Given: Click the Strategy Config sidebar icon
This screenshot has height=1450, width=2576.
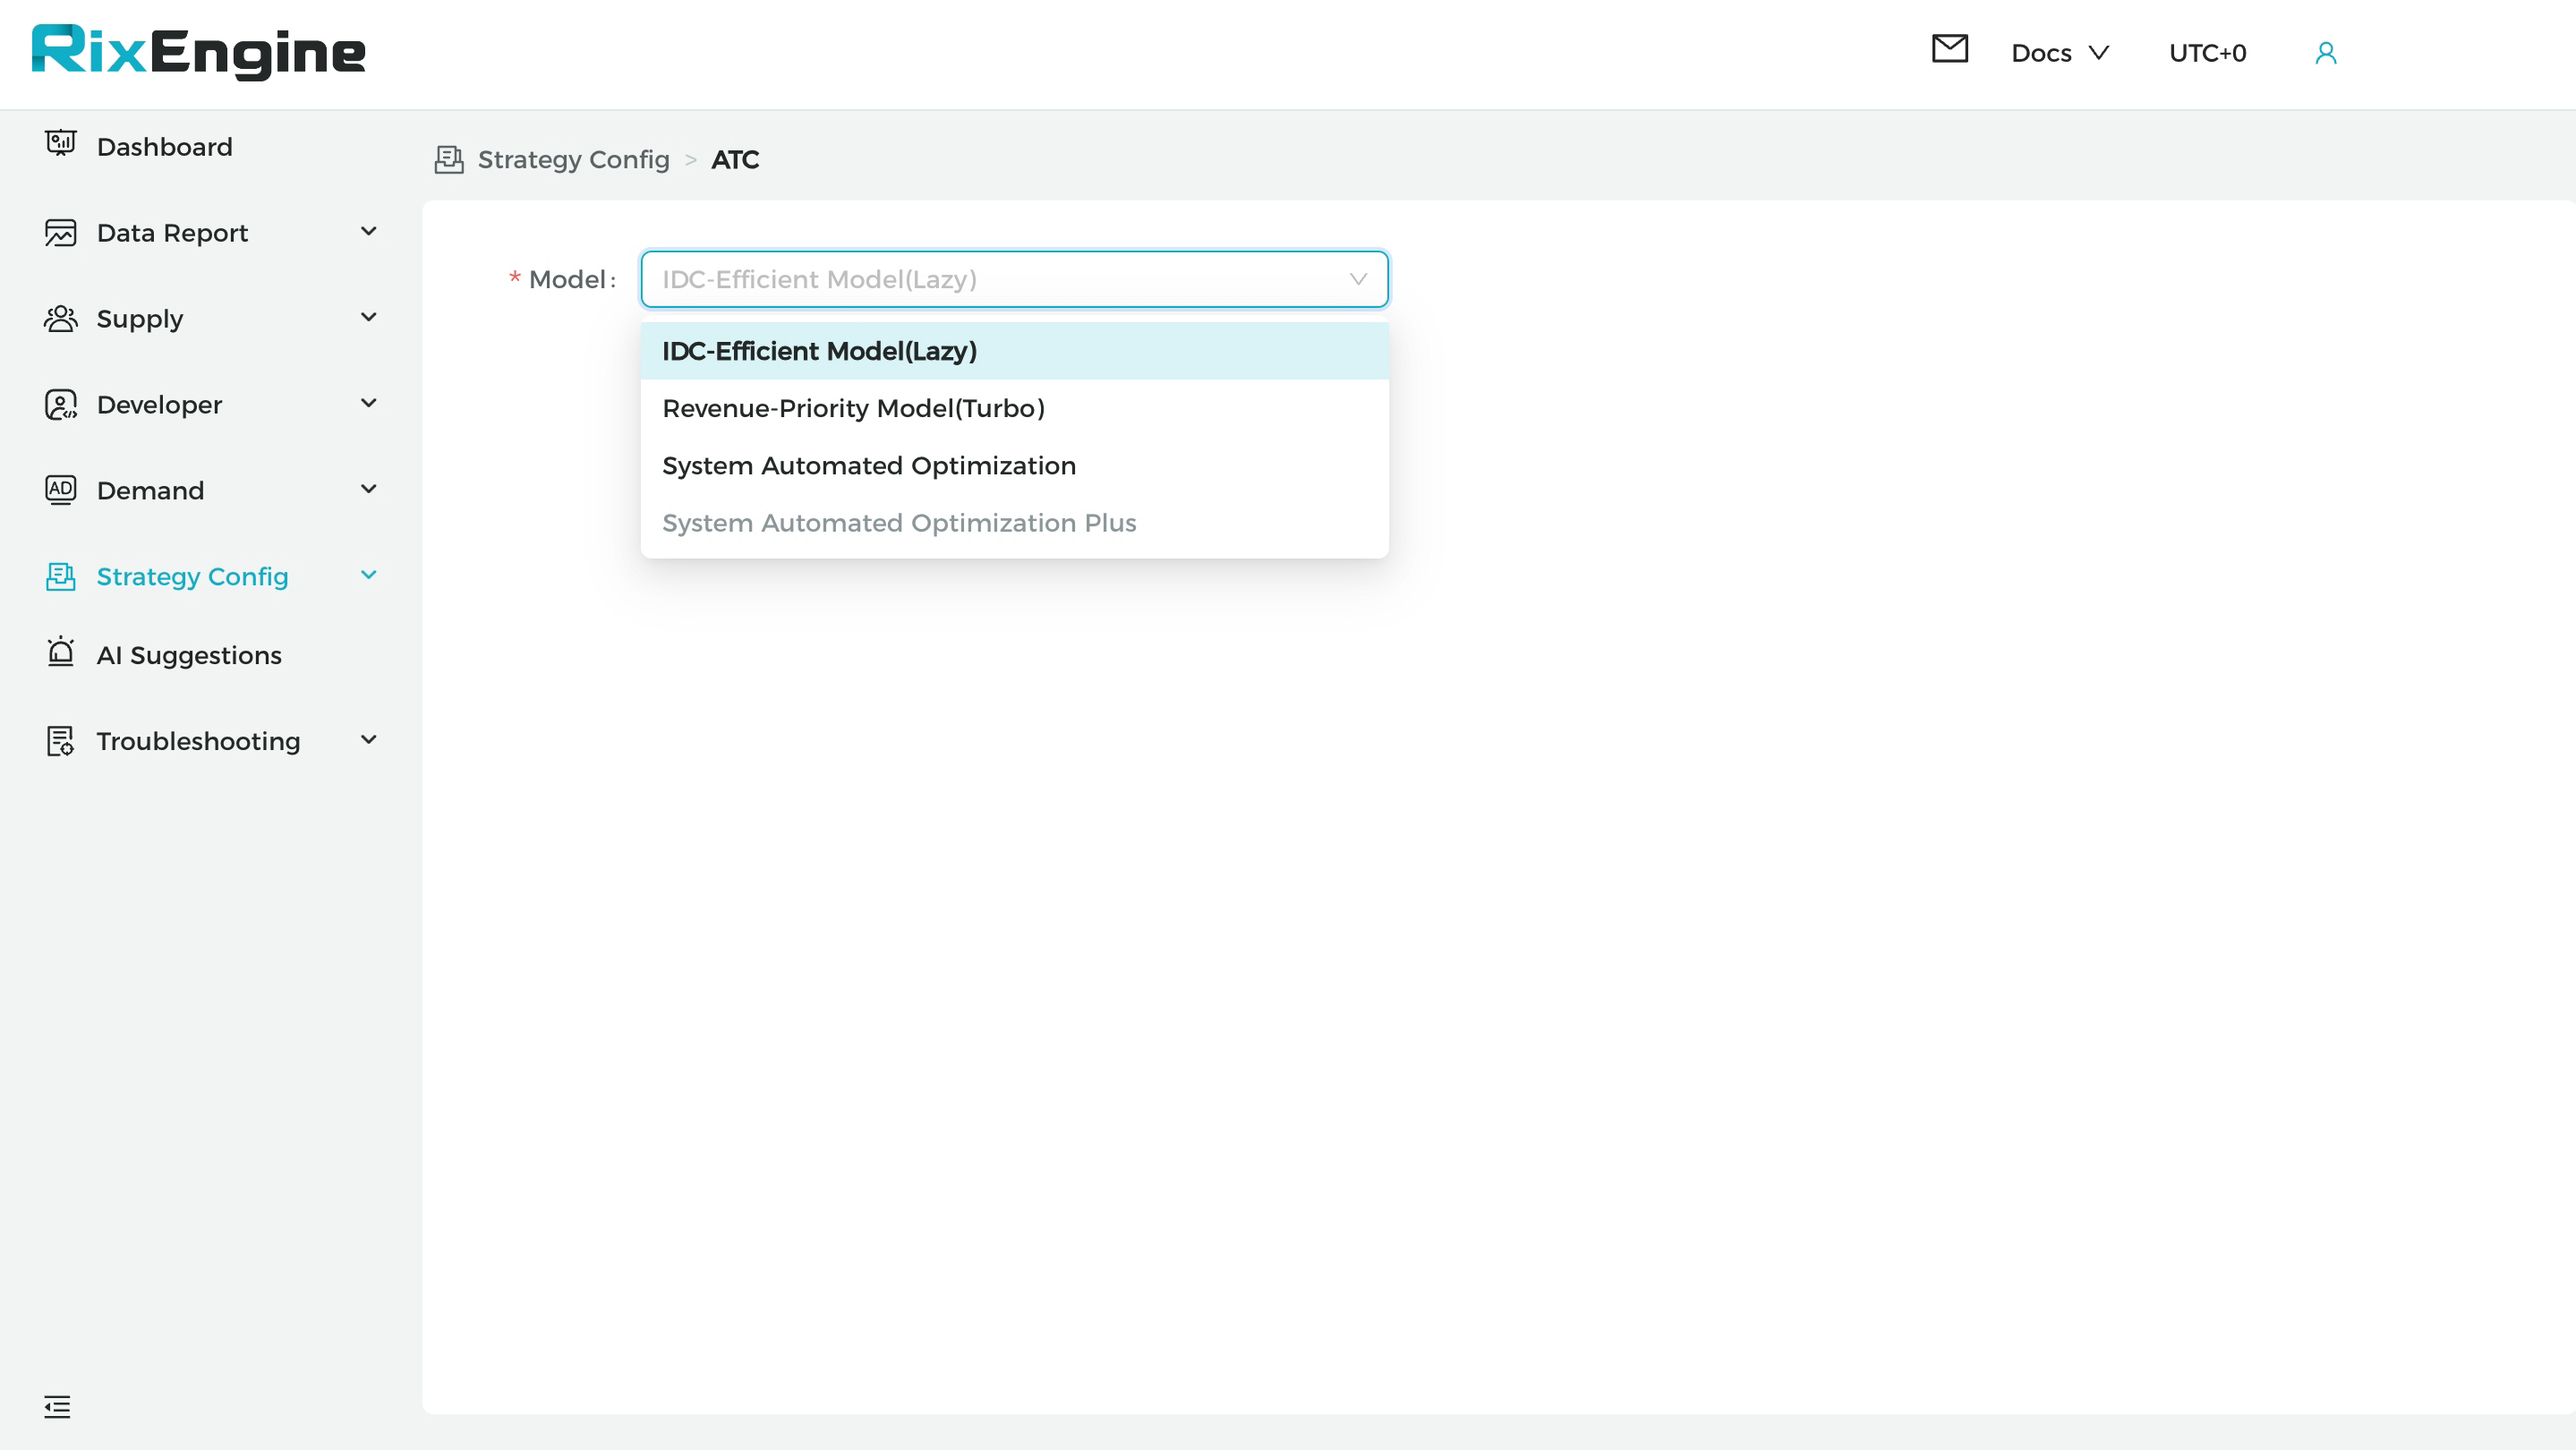Looking at the screenshot, I should click(x=61, y=576).
